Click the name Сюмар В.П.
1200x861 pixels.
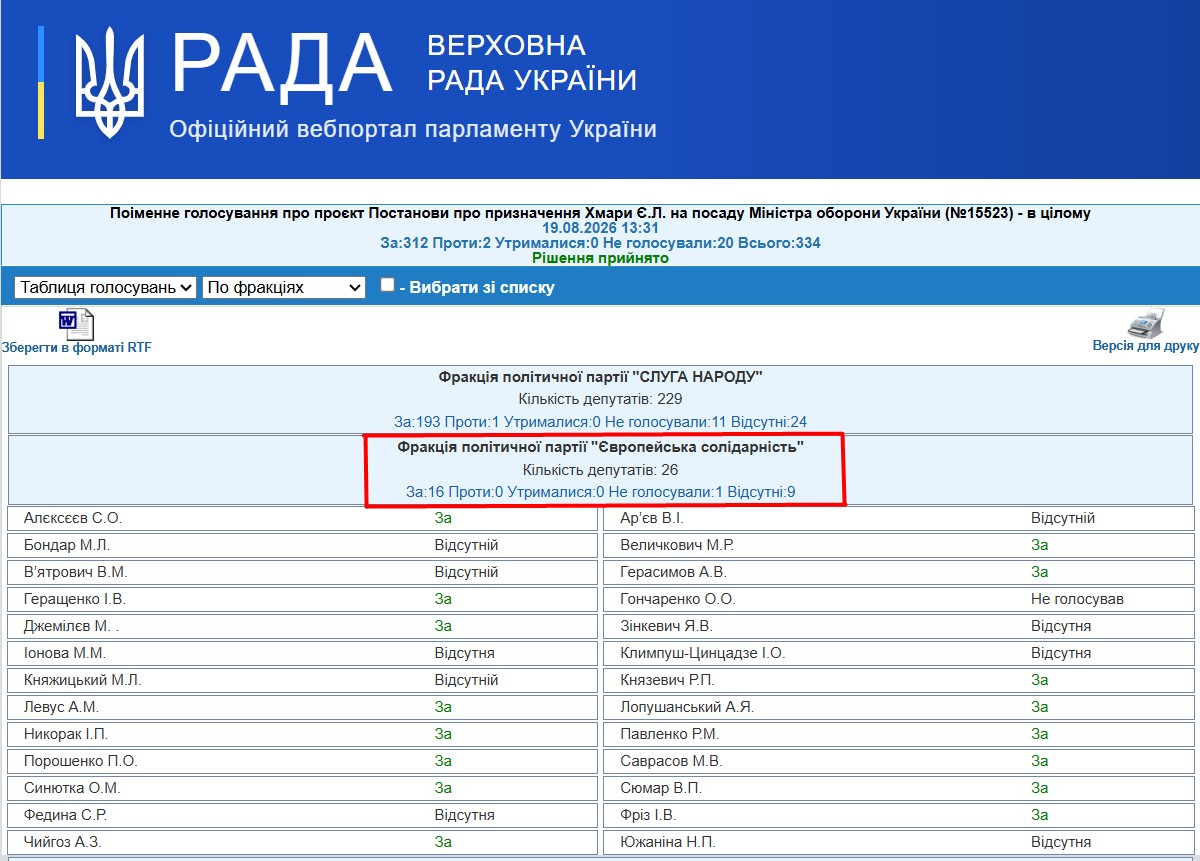click(x=661, y=788)
